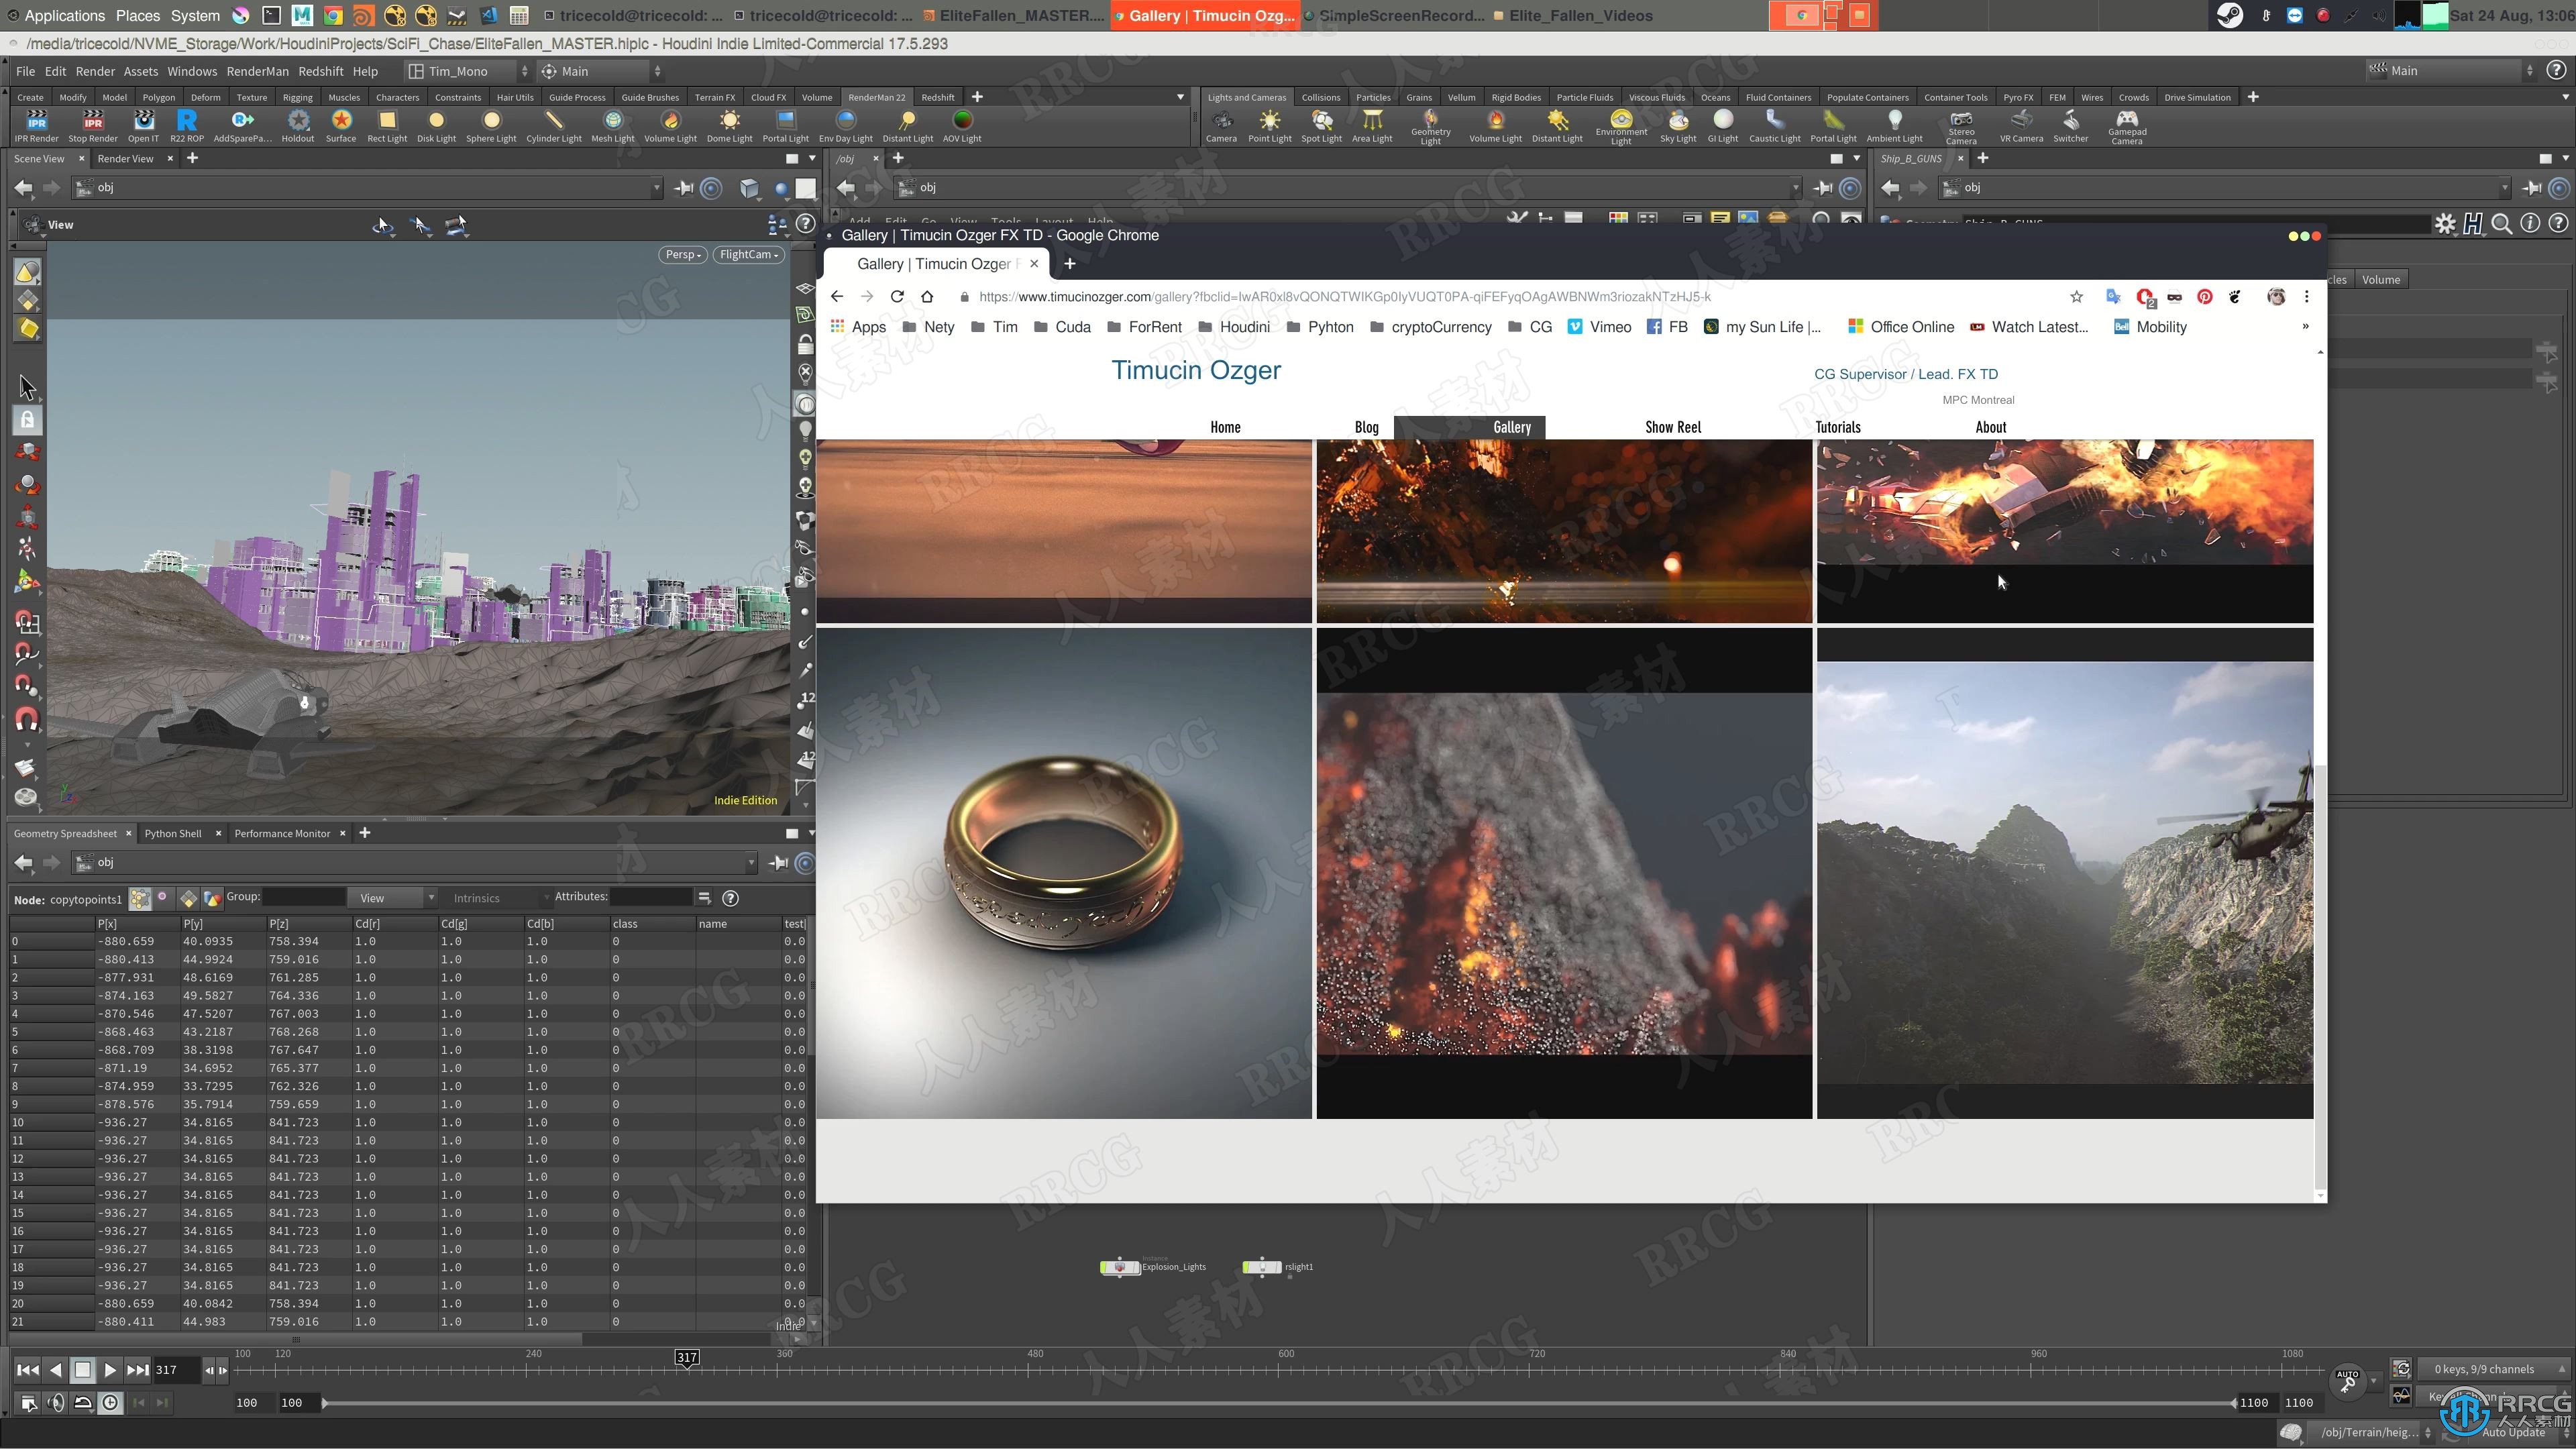Open the Steam tray icon
Screen dimensions: 2576x1449
click(x=2229, y=15)
